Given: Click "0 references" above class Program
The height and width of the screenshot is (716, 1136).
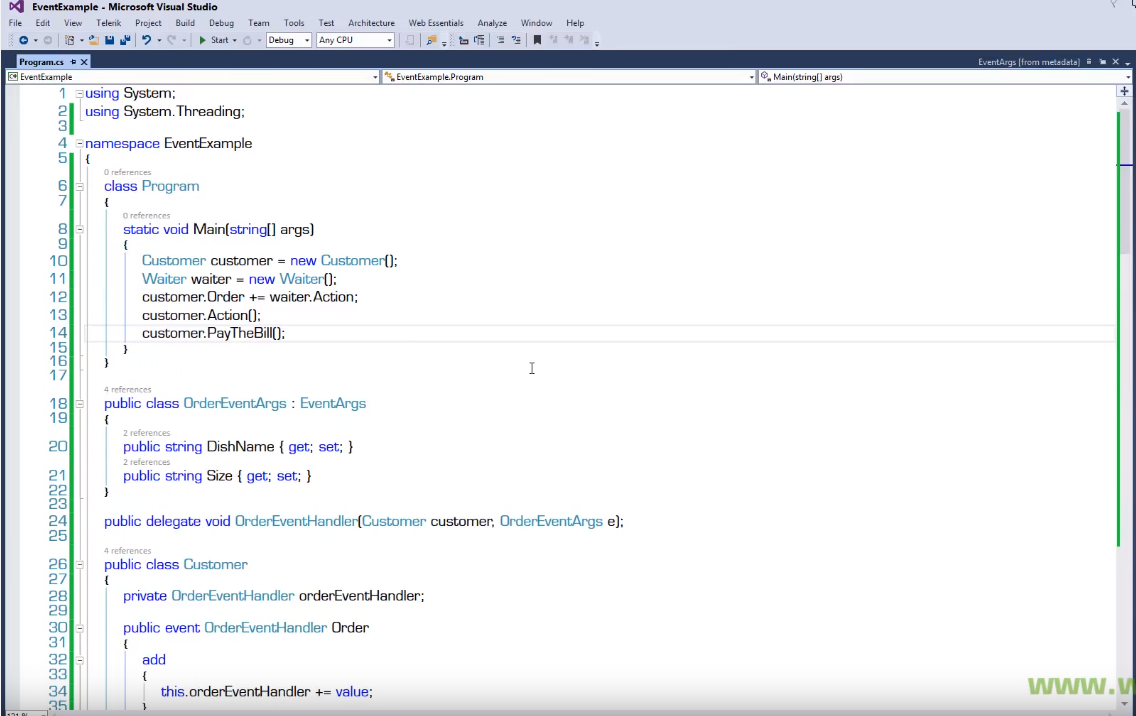Looking at the screenshot, I should [x=128, y=172].
